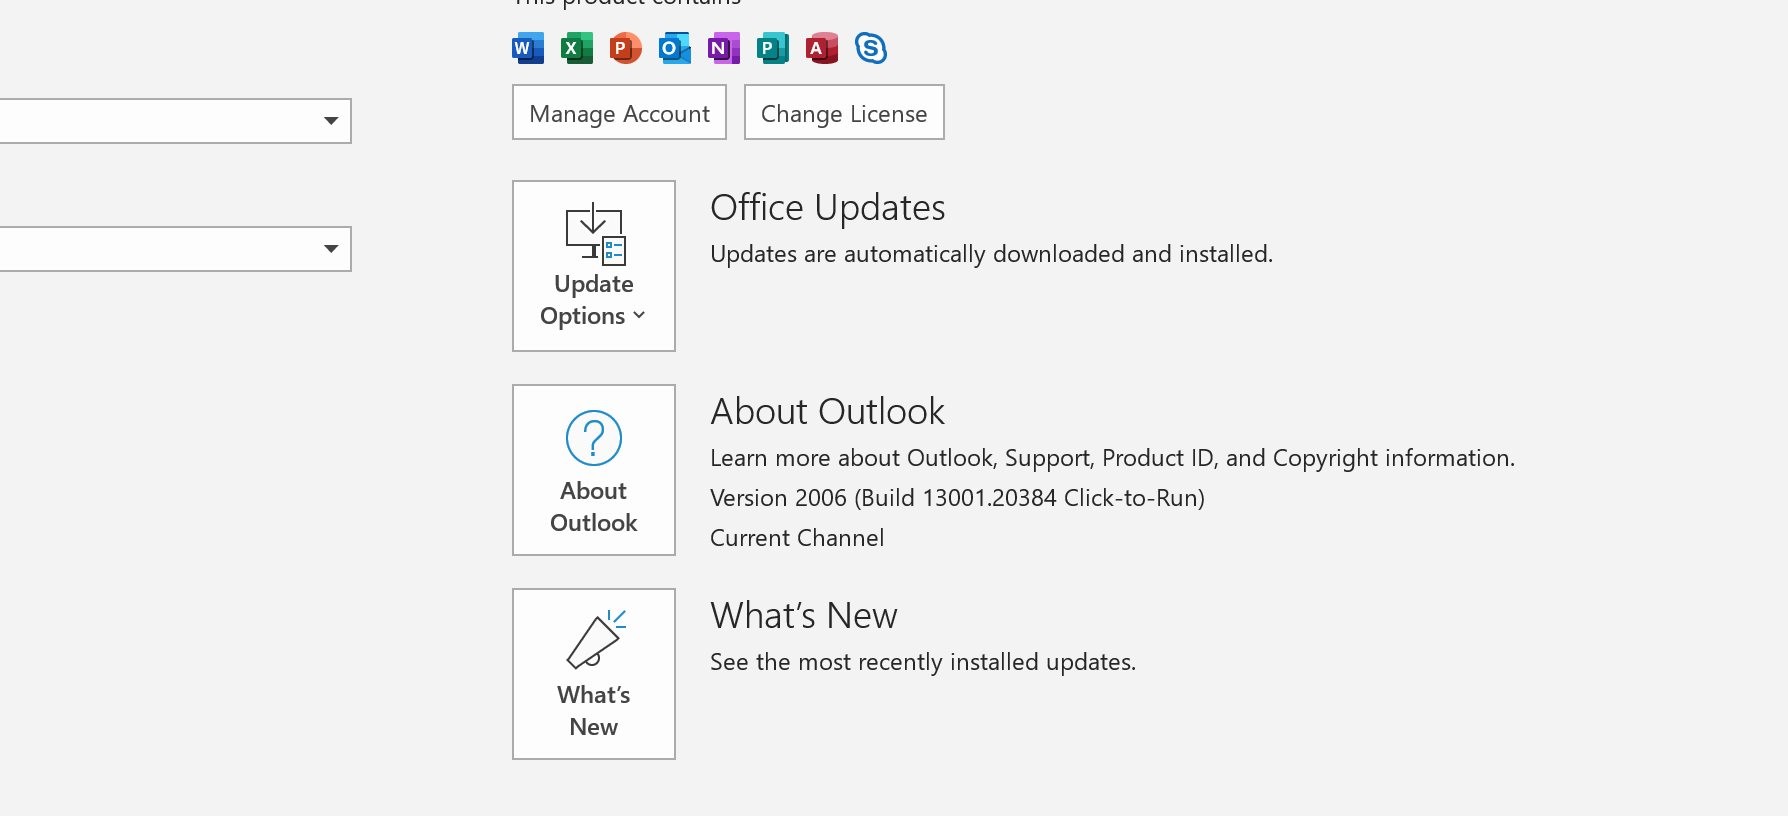This screenshot has height=816, width=1788.
Task: Click 'See the most recently installed updates' text
Action: [923, 662]
